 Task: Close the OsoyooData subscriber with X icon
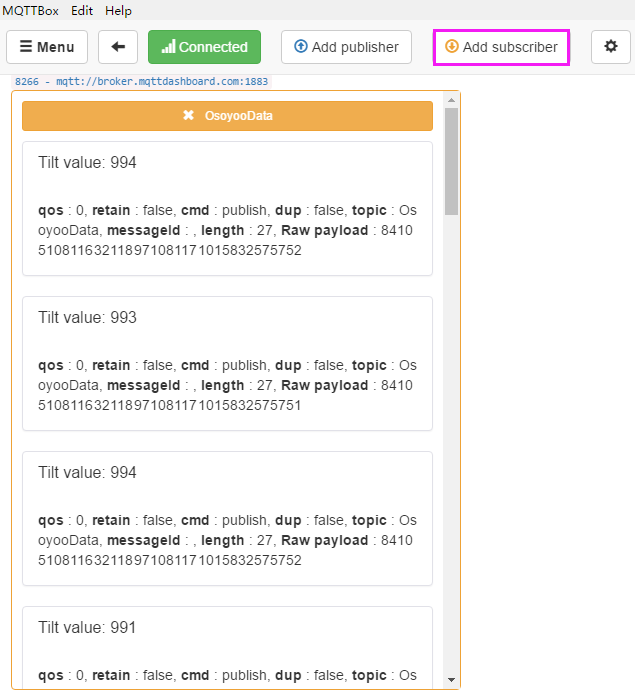(188, 115)
